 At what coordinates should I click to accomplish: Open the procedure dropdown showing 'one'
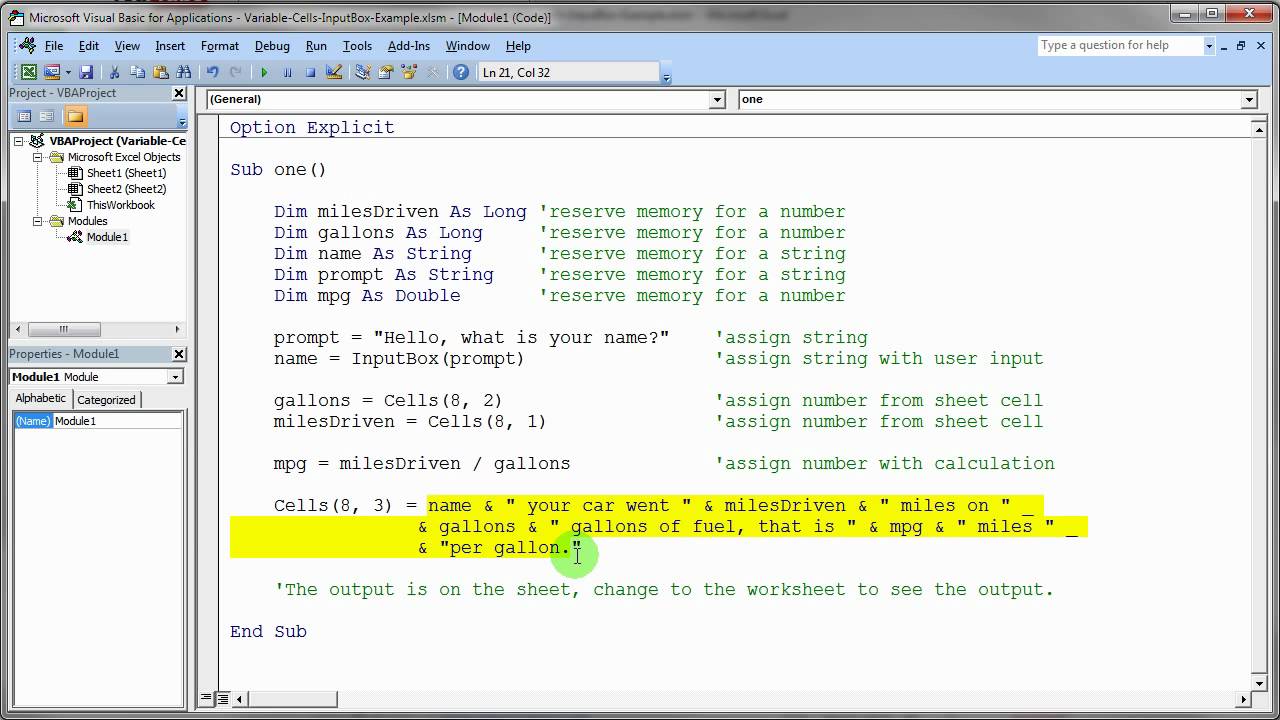point(1248,100)
